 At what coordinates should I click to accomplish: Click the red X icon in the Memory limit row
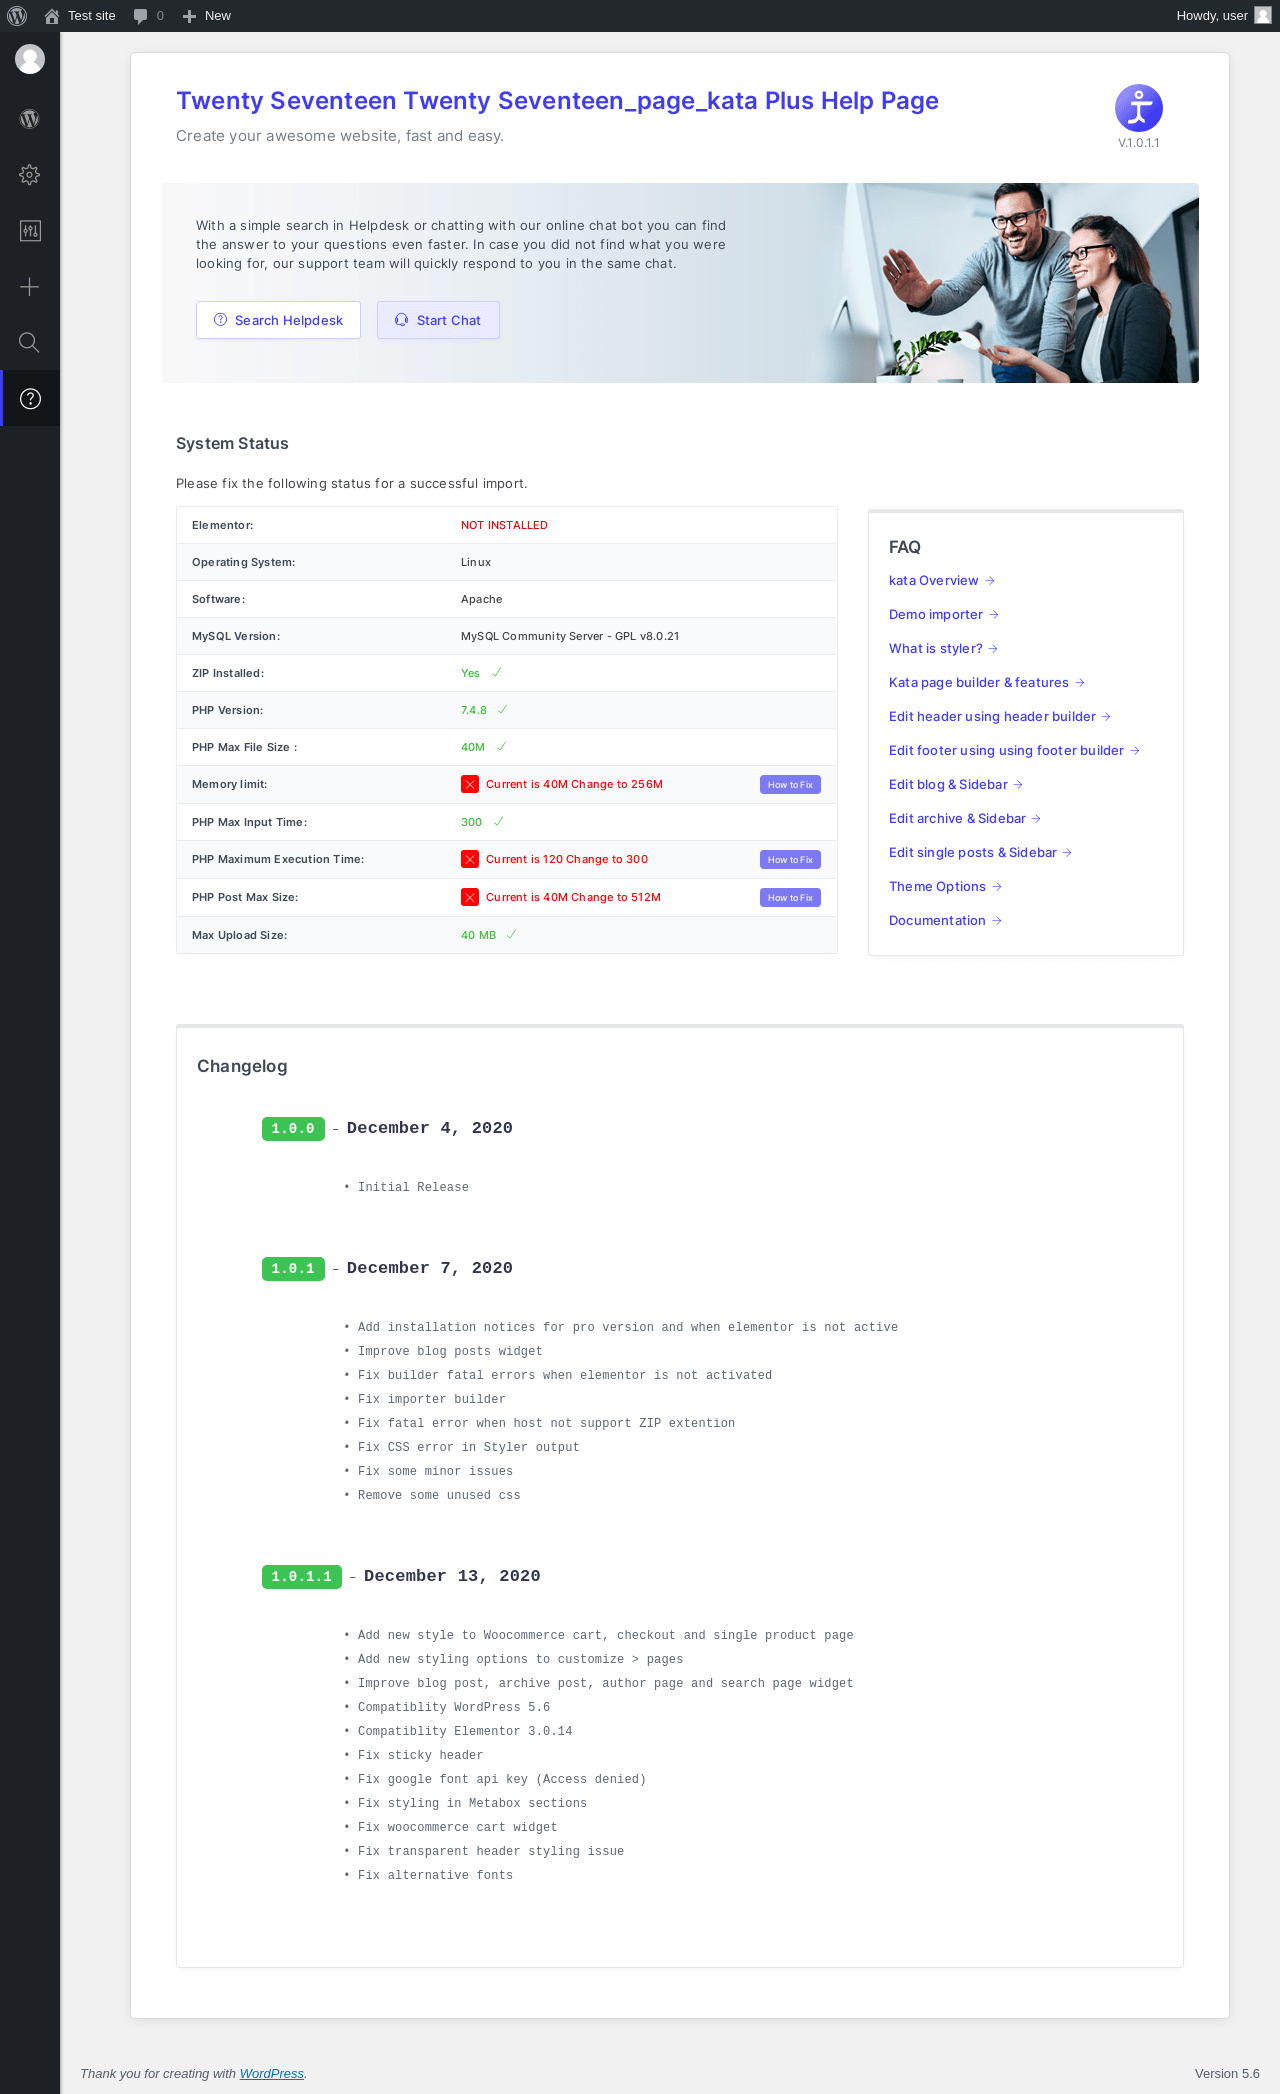click(x=470, y=784)
